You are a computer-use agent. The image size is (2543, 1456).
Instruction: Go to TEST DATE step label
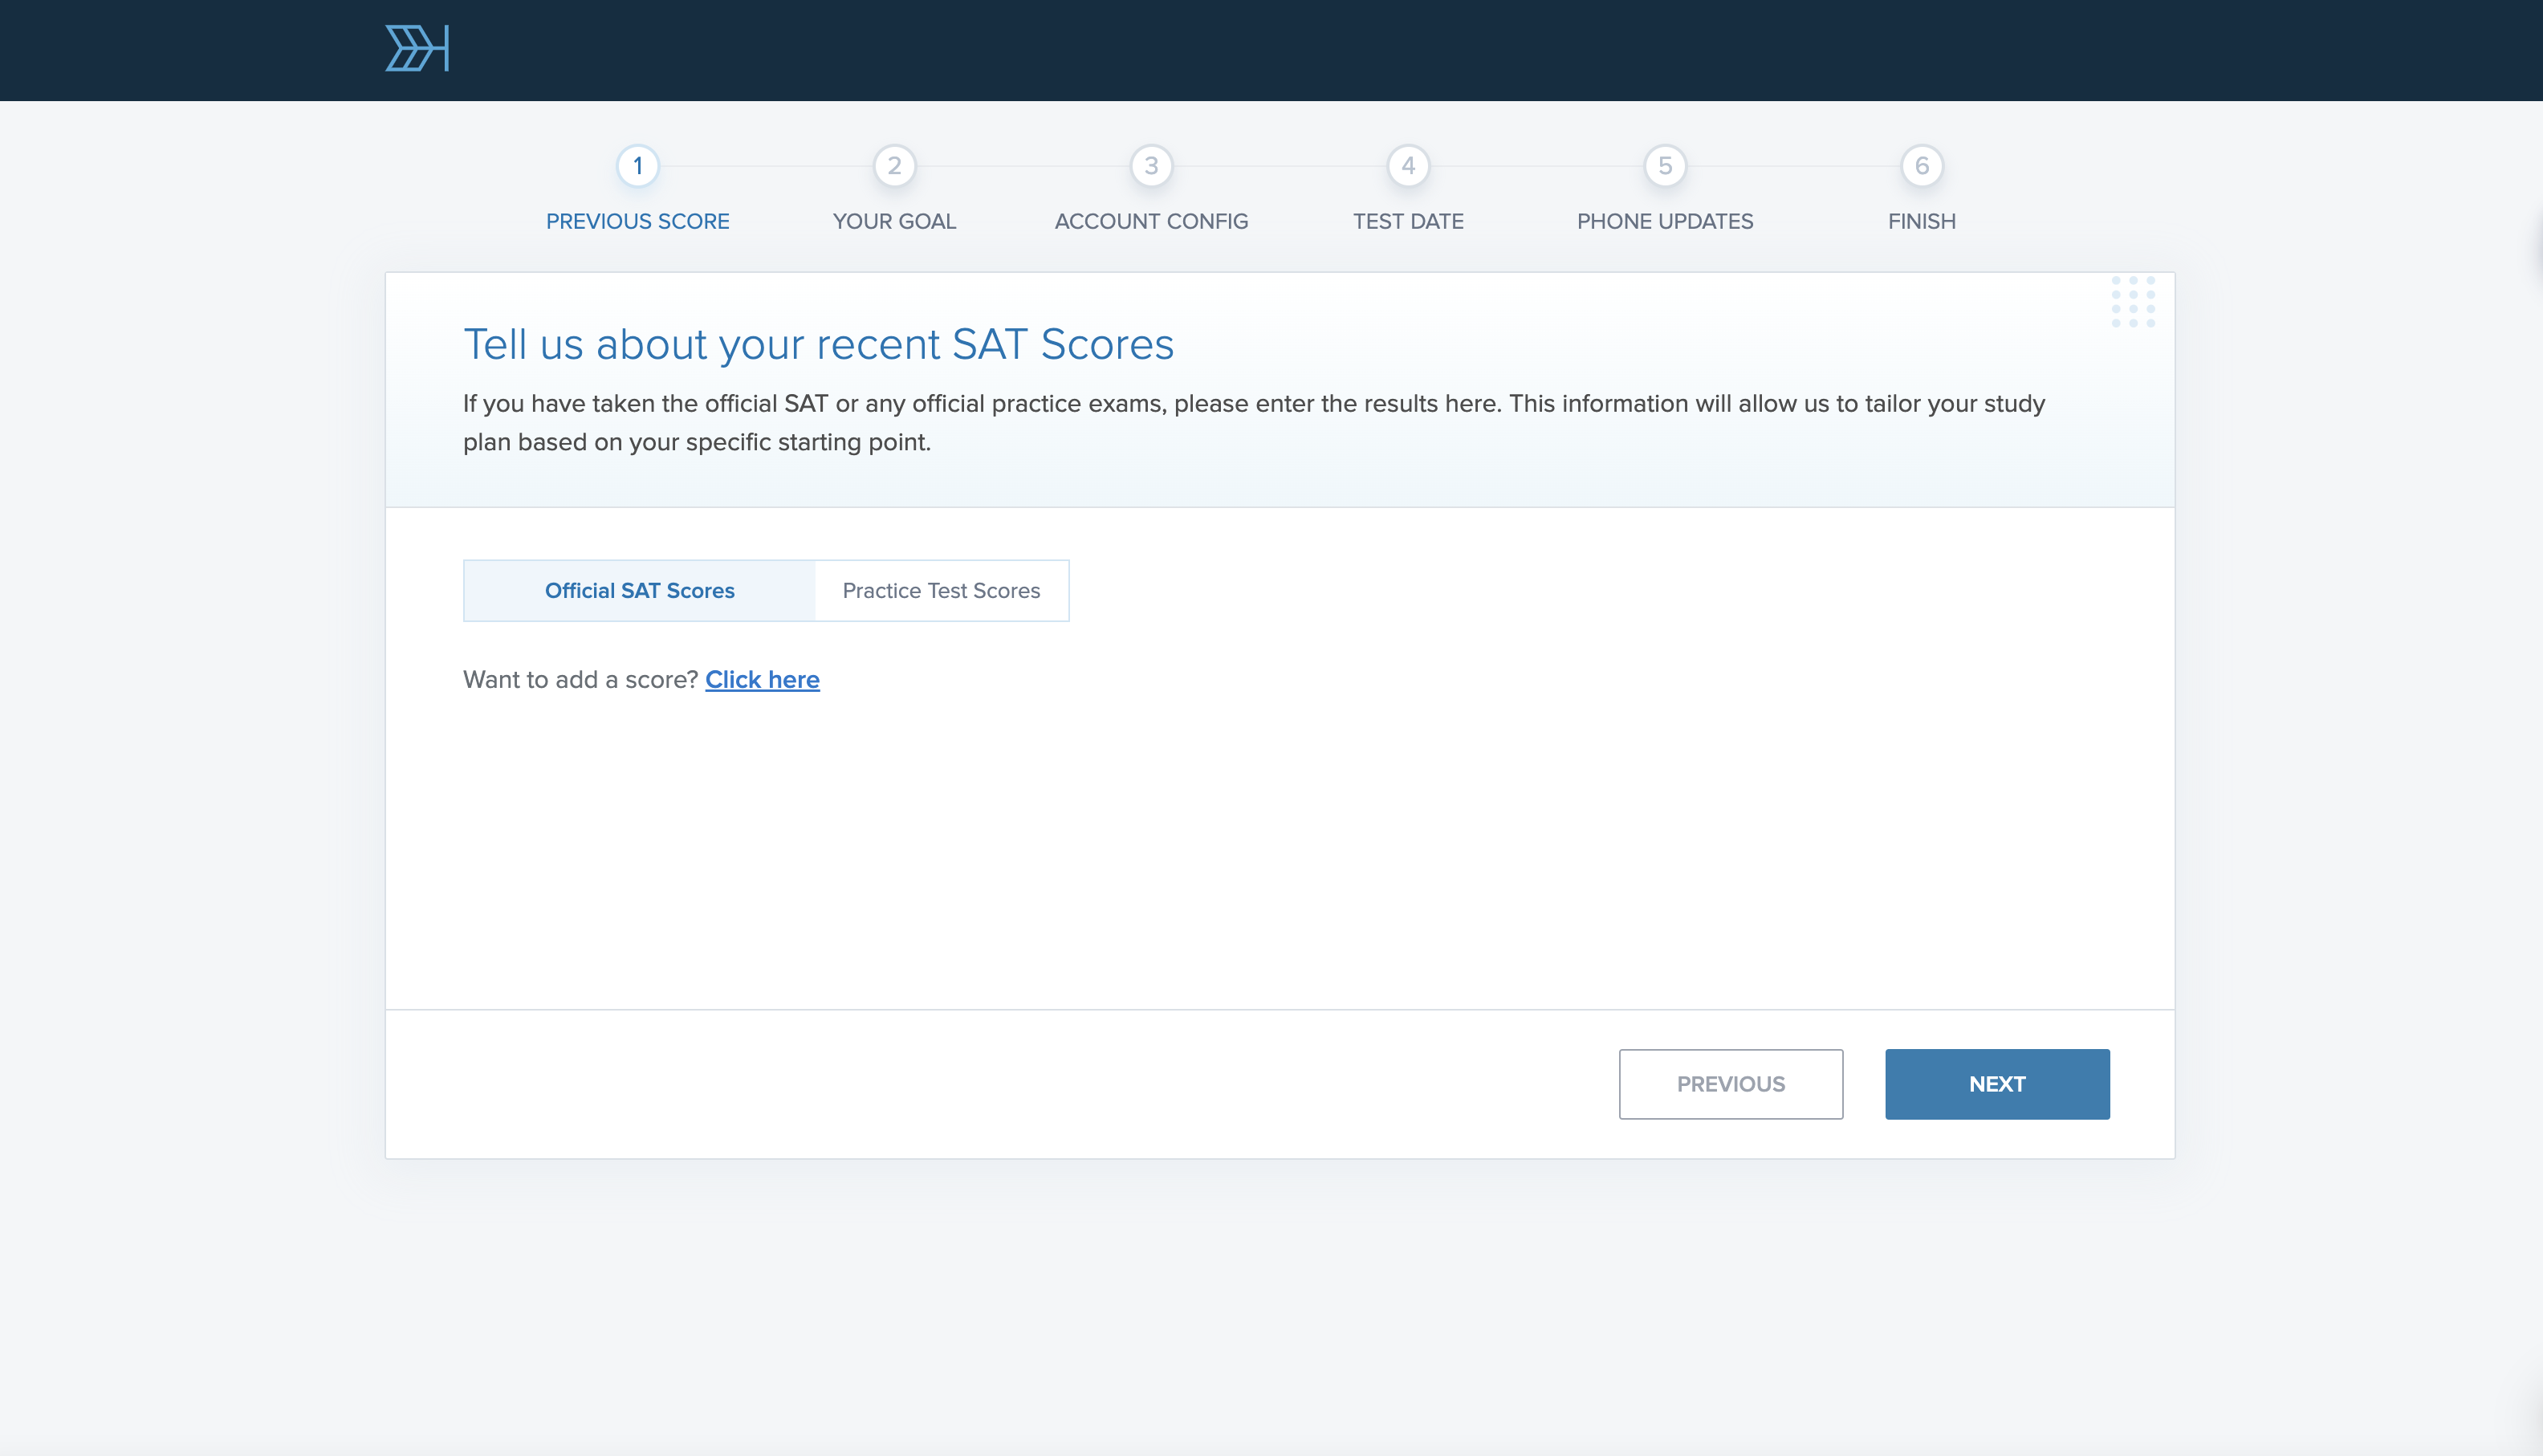(1408, 221)
